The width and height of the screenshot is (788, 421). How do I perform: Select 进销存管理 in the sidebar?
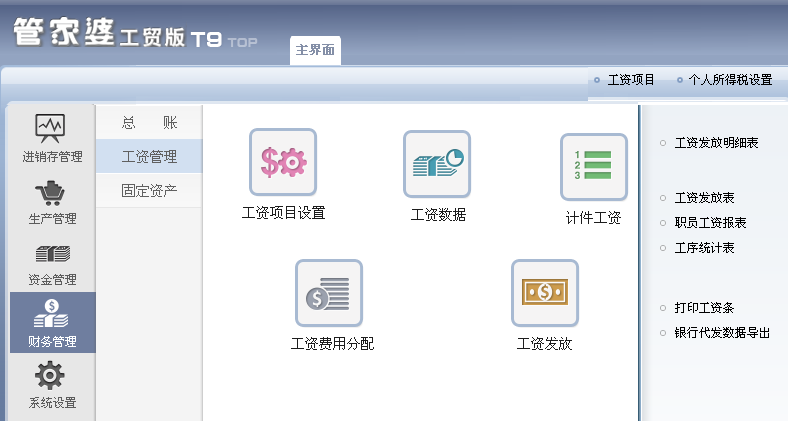click(52, 137)
